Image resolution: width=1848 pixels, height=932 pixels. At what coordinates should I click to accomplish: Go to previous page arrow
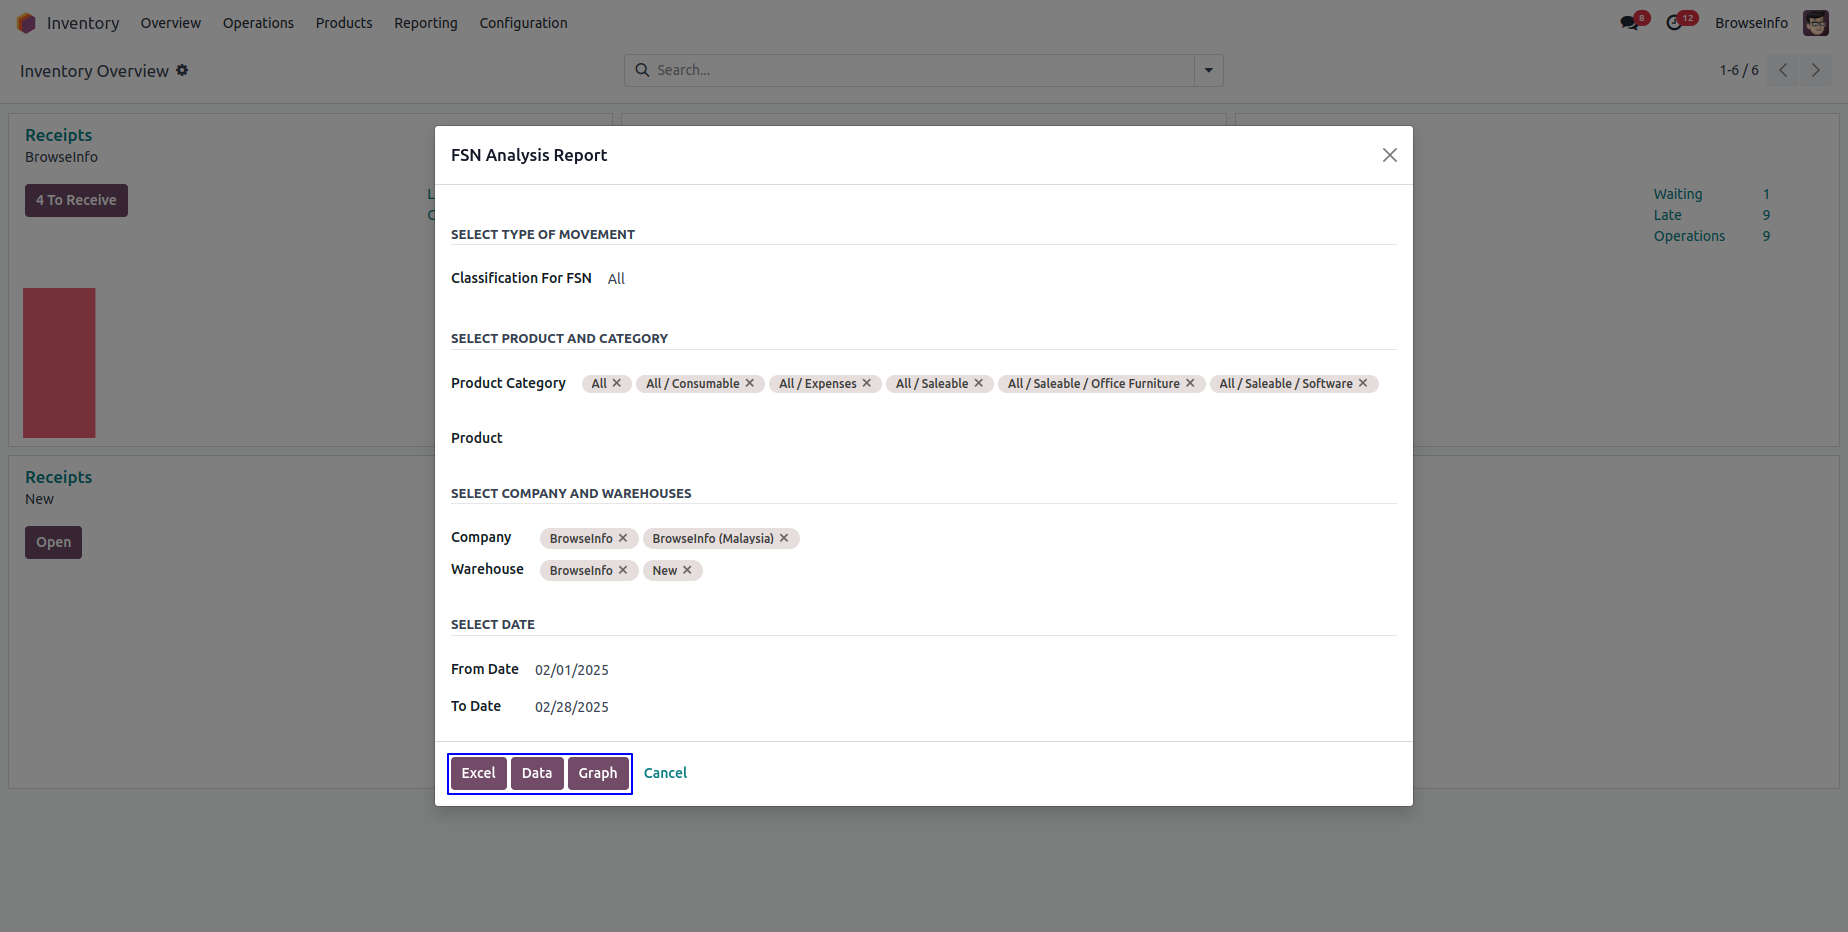1783,70
